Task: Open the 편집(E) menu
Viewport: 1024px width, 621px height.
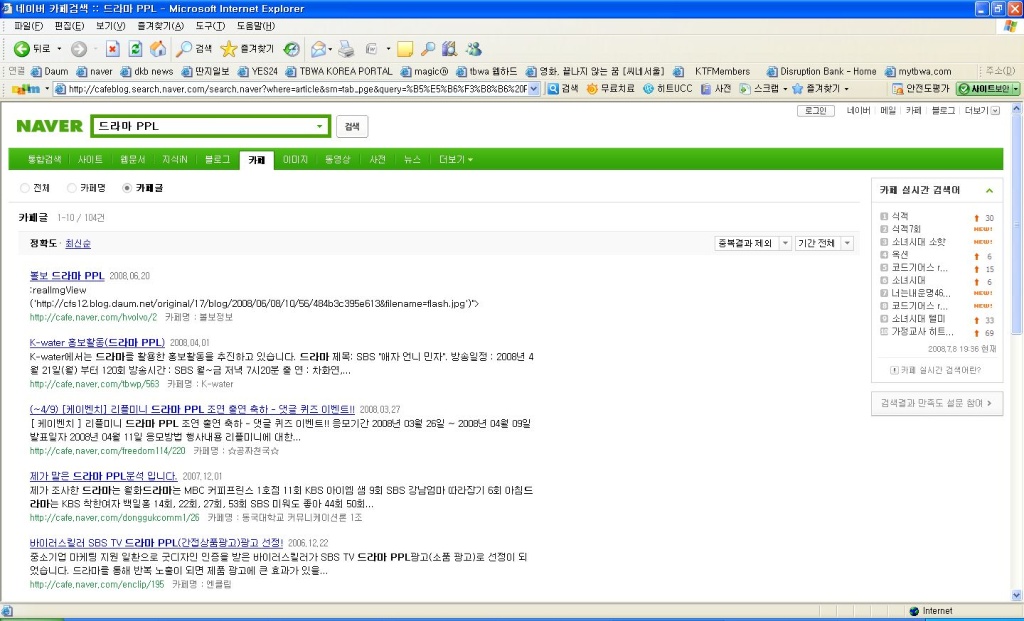Action: (69, 26)
